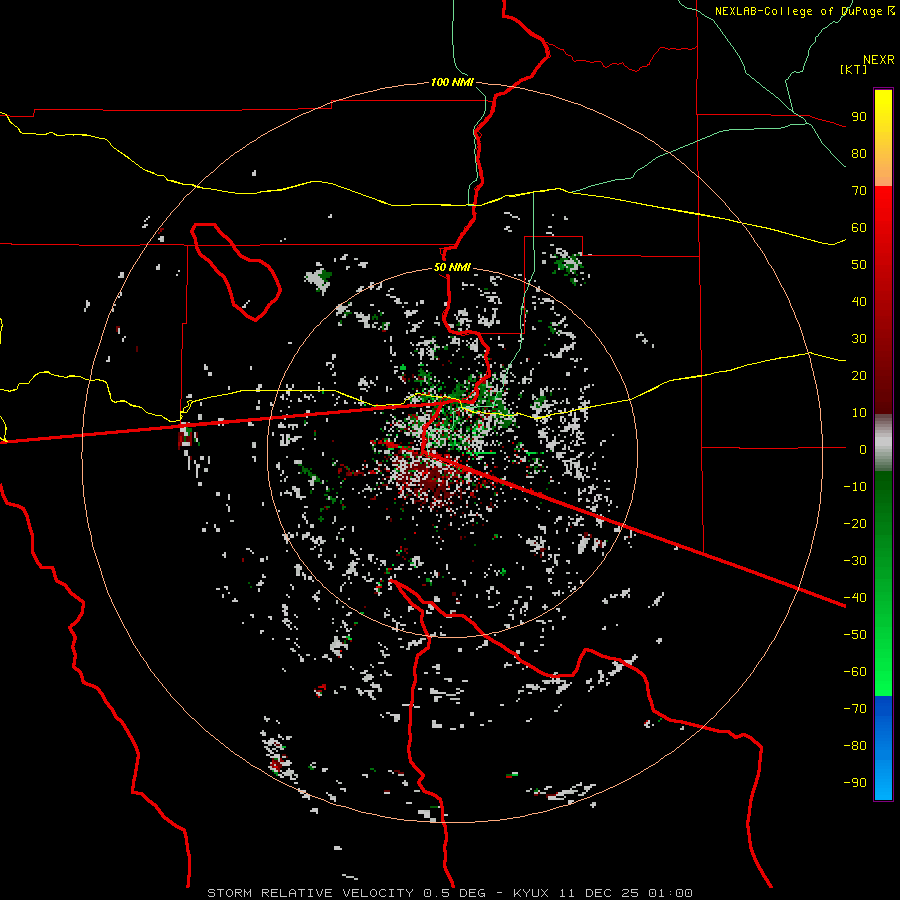Click the positive 20 scale value
The width and height of the screenshot is (900, 900).
[x=859, y=376]
